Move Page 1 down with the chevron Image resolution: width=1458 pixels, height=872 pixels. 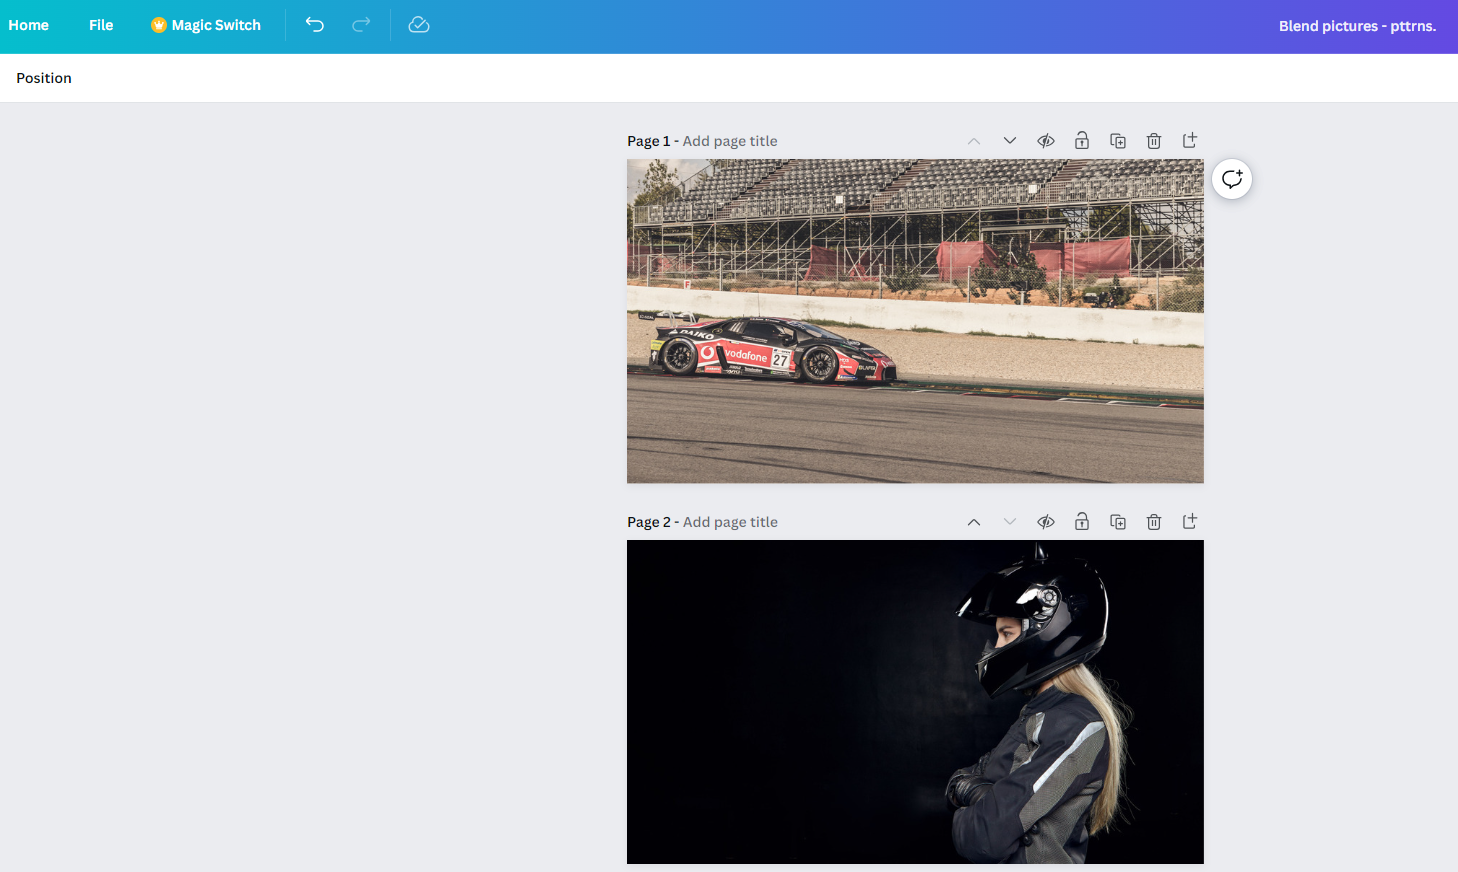(x=1010, y=141)
